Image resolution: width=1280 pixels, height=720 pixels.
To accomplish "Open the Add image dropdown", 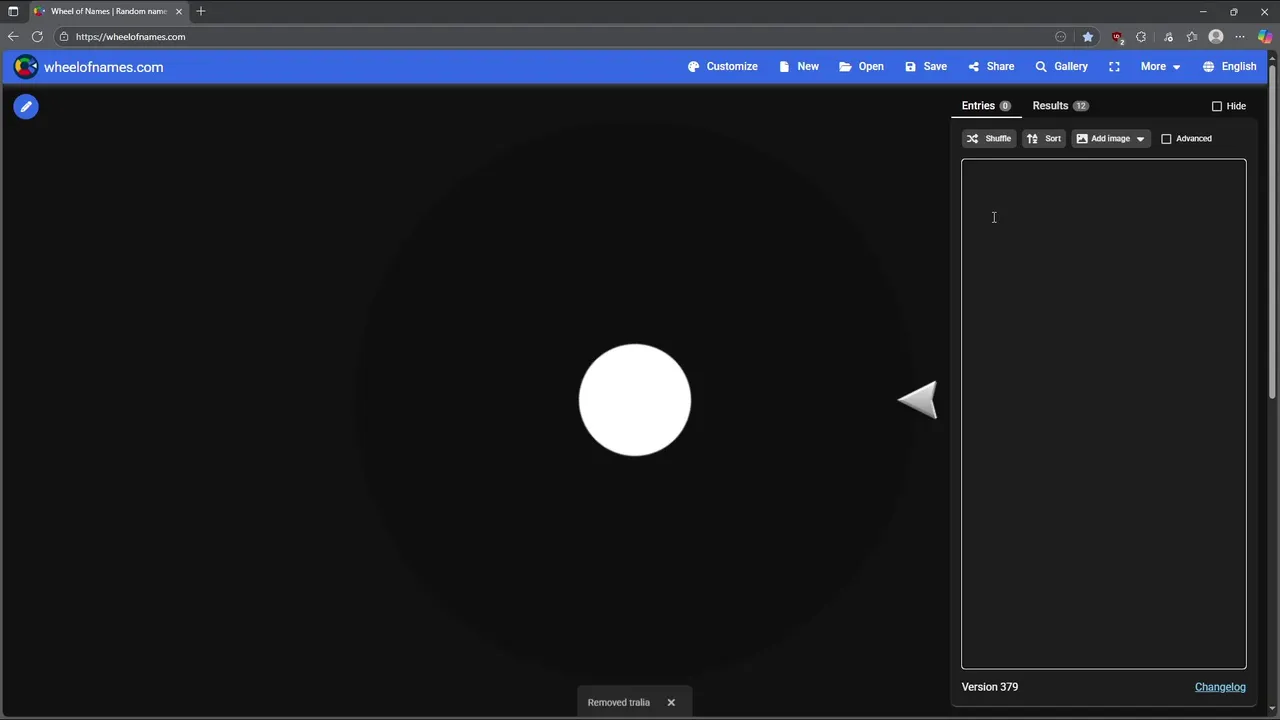I will 1111,139.
